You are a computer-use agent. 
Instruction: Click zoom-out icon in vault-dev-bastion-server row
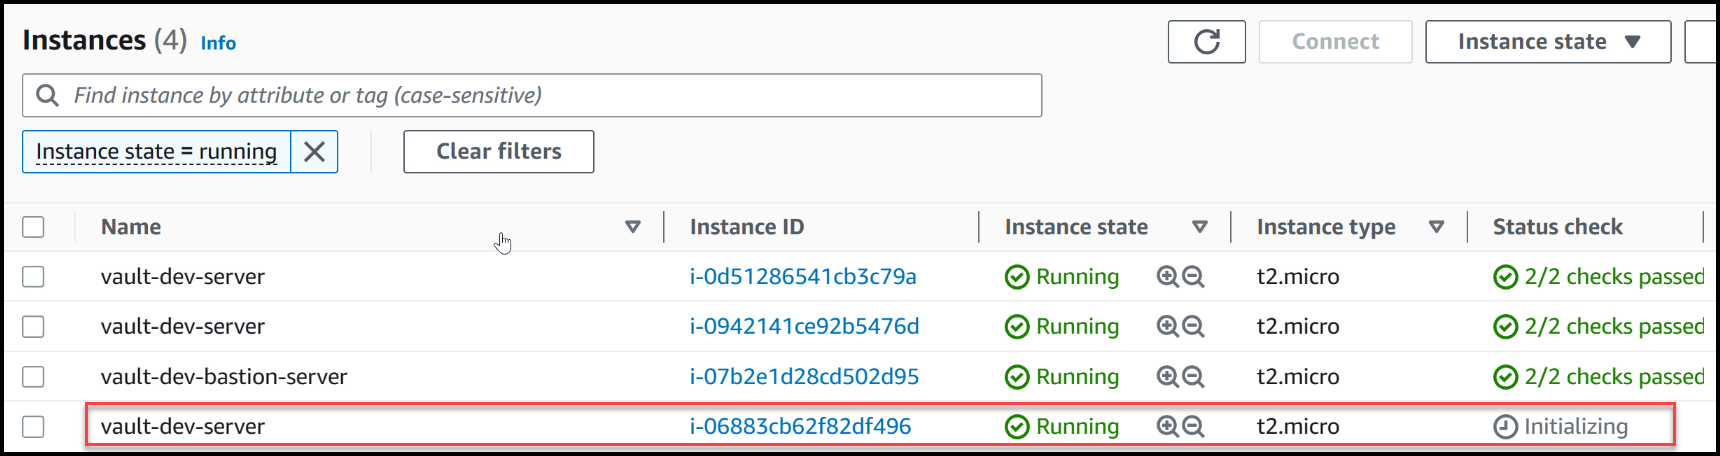click(1193, 377)
